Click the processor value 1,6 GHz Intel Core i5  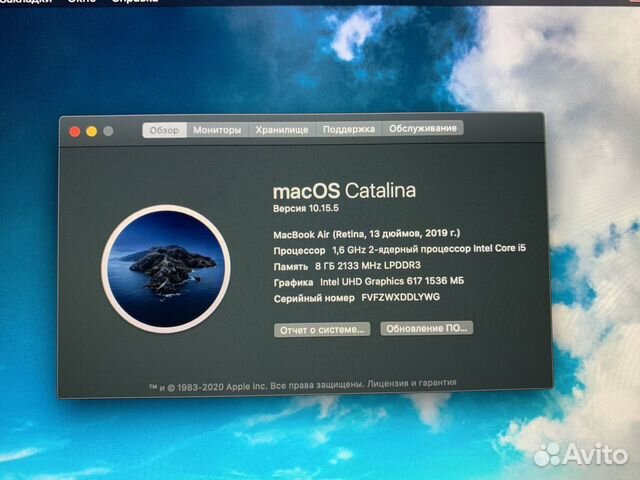coord(429,249)
